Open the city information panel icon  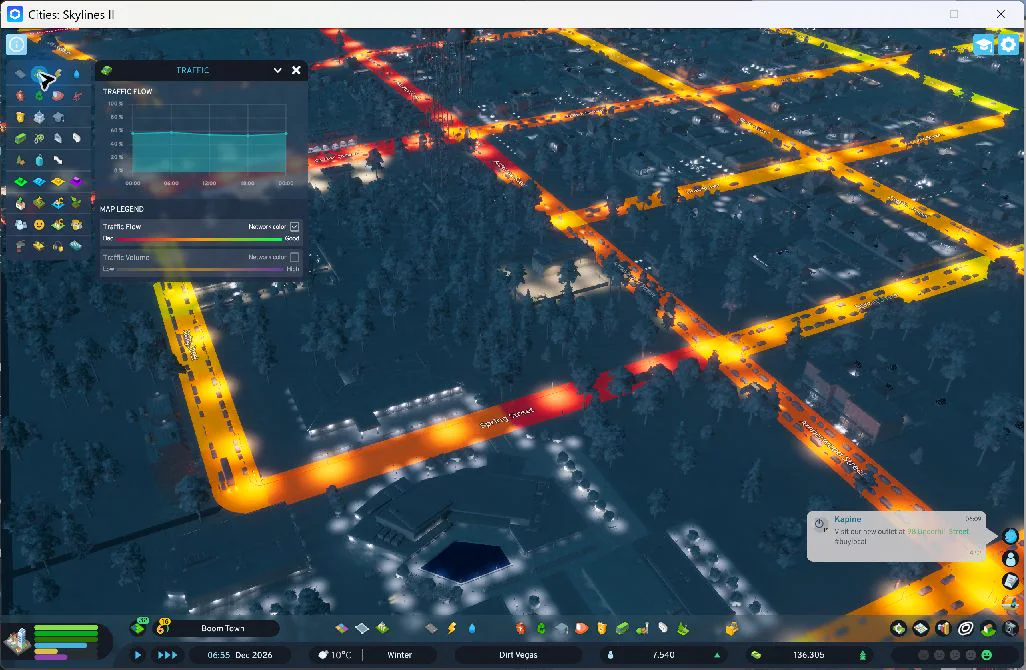click(16, 44)
